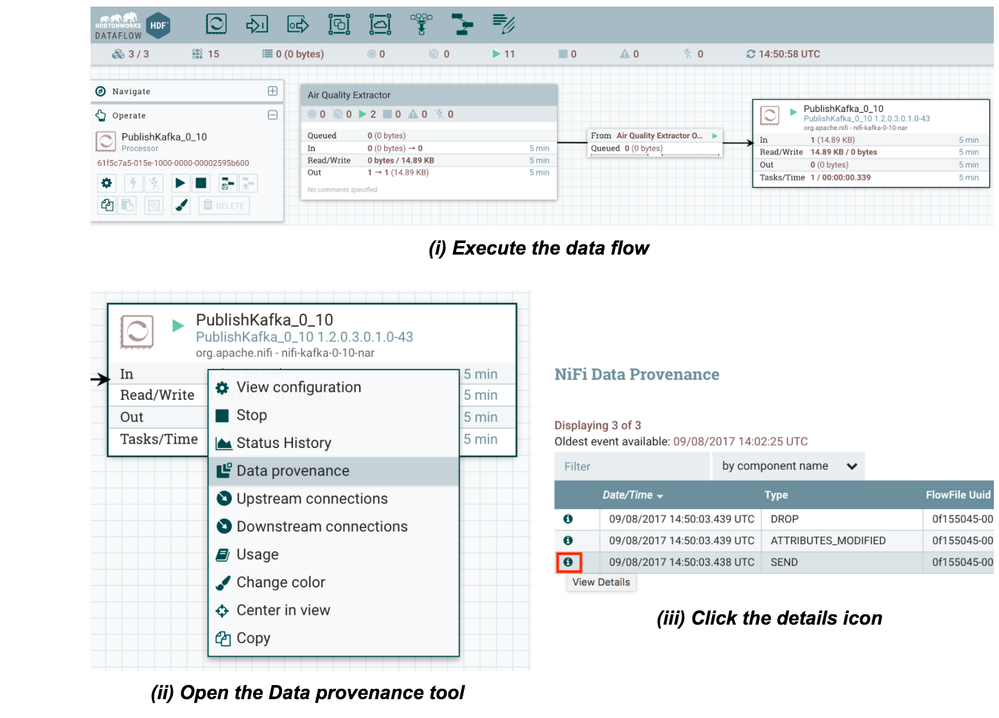Choose Center in view in the context menu
Image resolution: width=999 pixels, height=718 pixels.
tap(333, 610)
